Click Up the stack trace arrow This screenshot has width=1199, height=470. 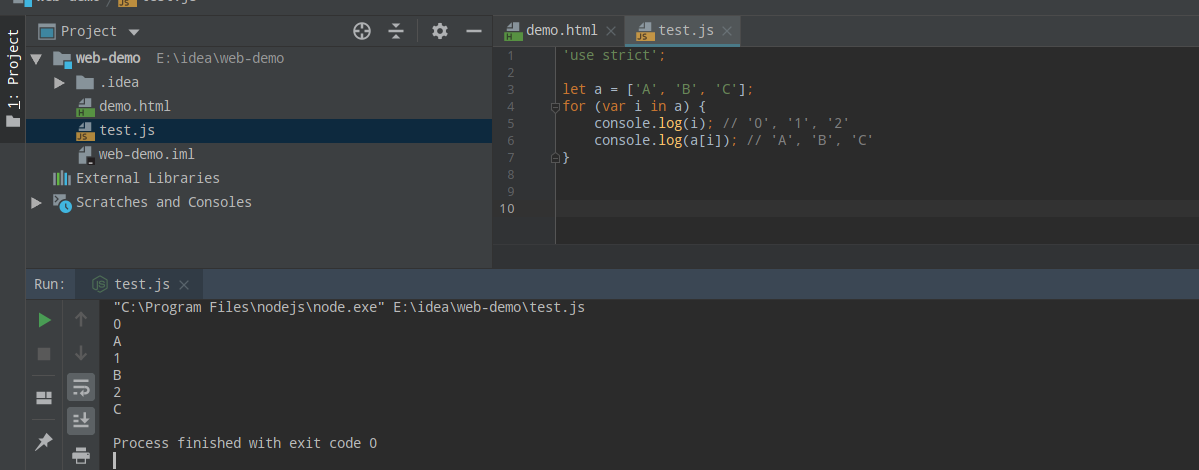[x=81, y=320]
